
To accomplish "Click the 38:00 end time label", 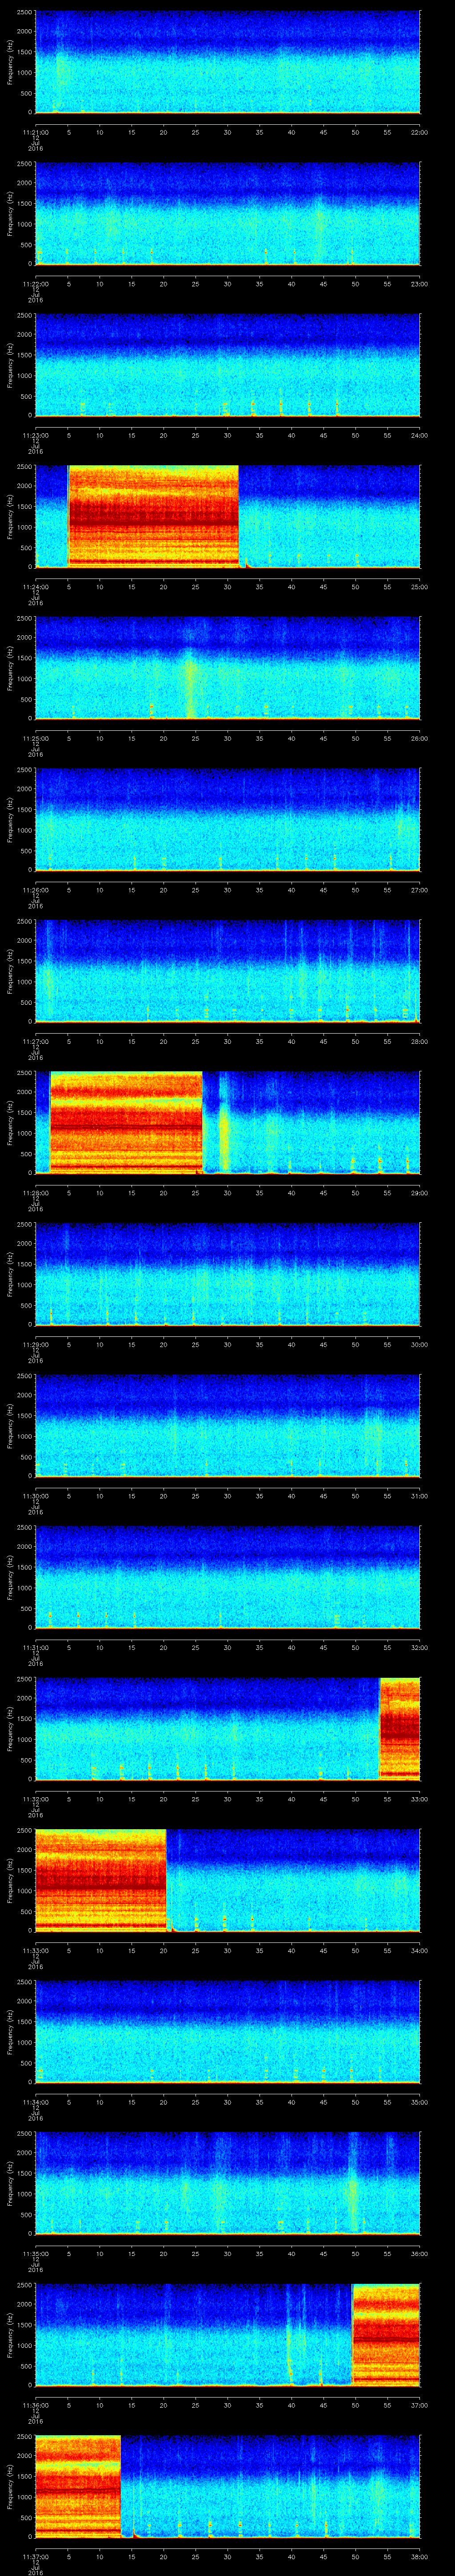I will (x=419, y=2557).
